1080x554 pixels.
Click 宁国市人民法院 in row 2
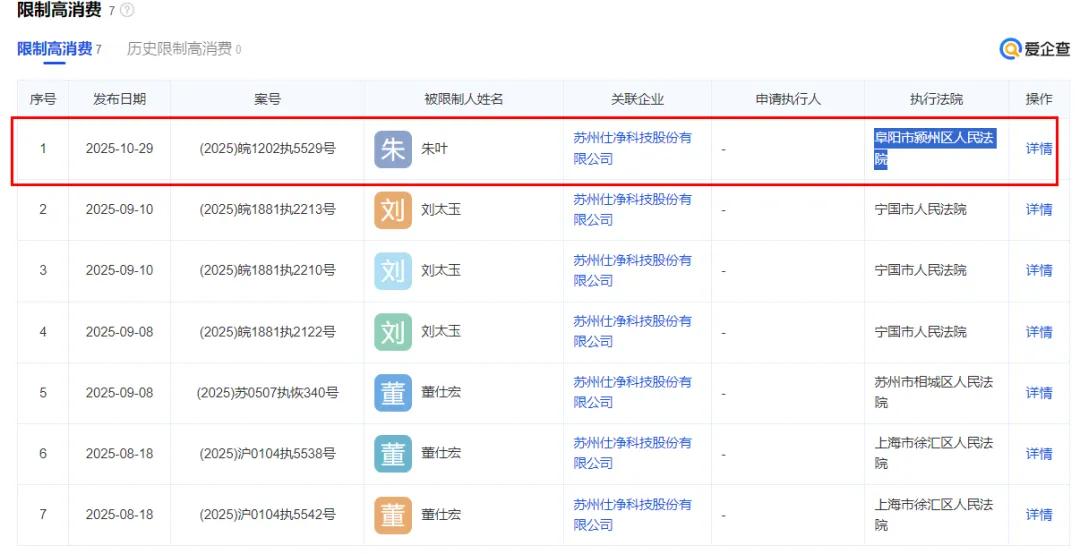[x=920, y=209]
